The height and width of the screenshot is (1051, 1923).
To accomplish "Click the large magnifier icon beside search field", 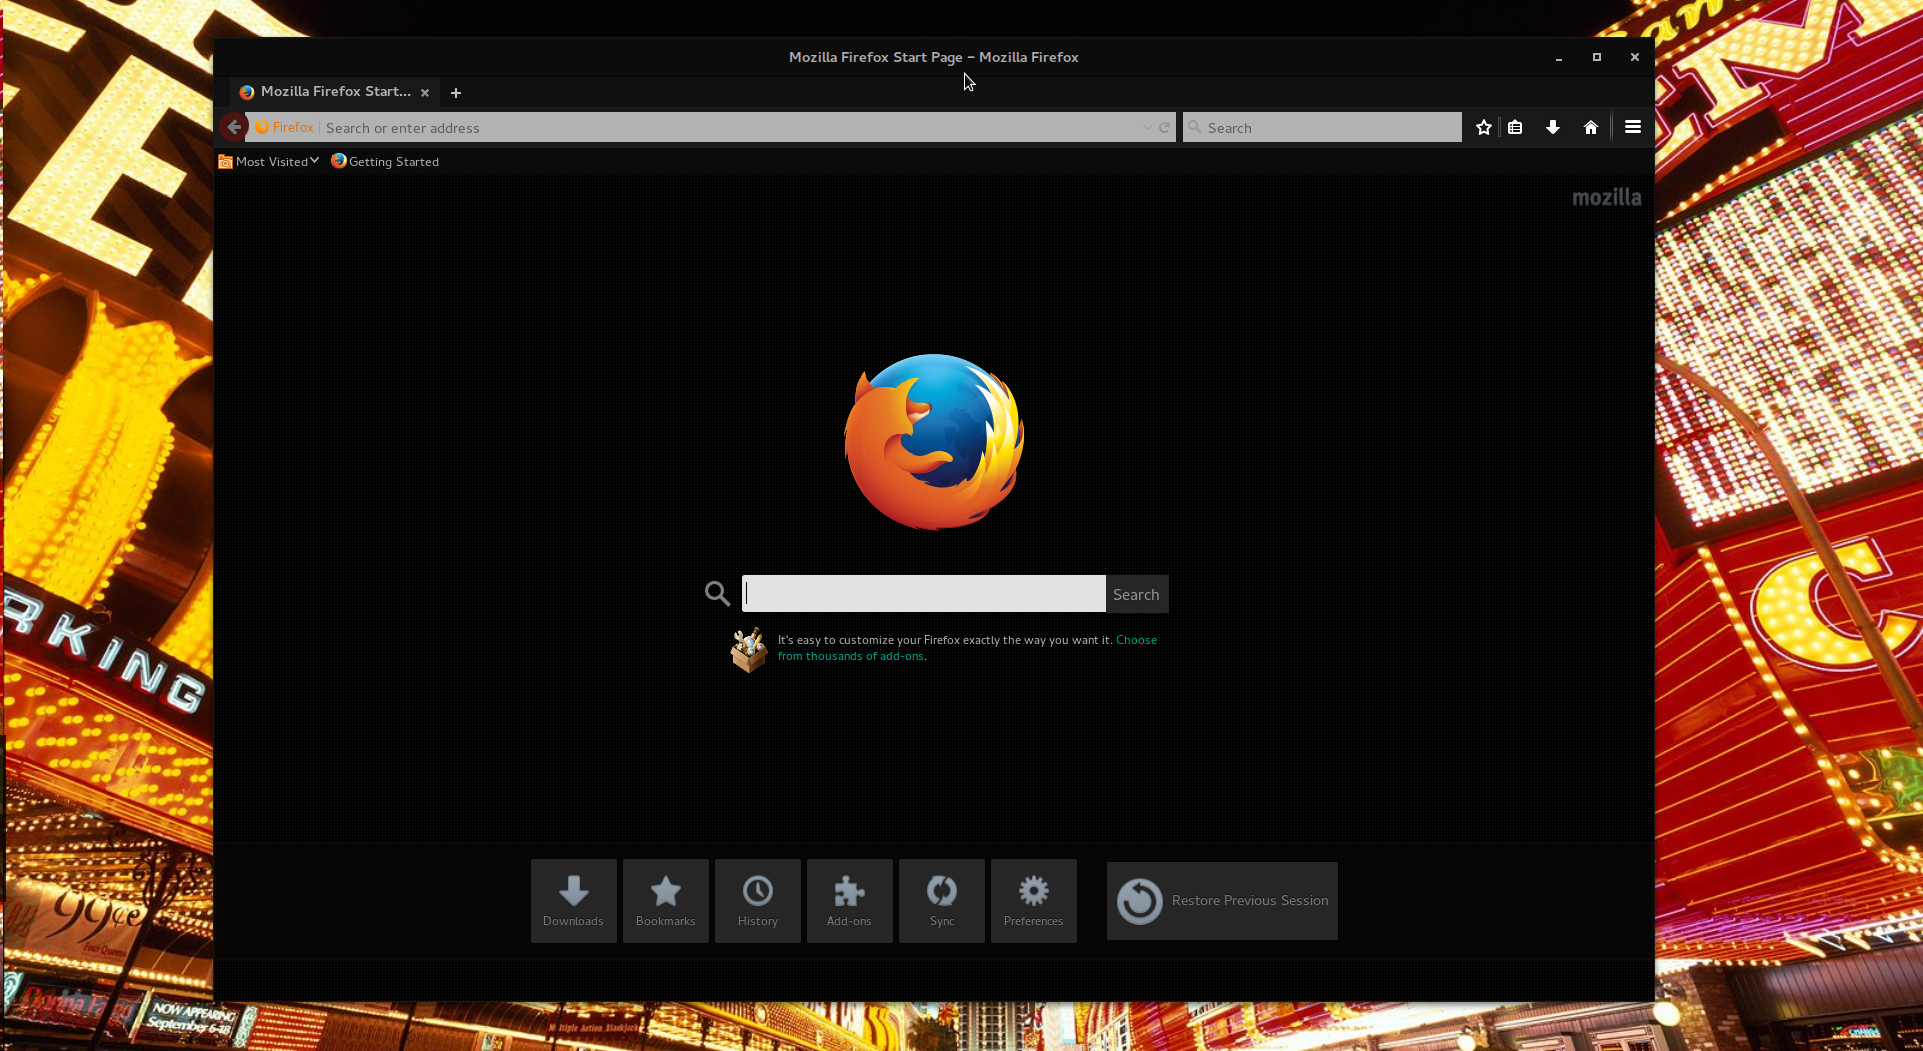I will pyautogui.click(x=717, y=594).
